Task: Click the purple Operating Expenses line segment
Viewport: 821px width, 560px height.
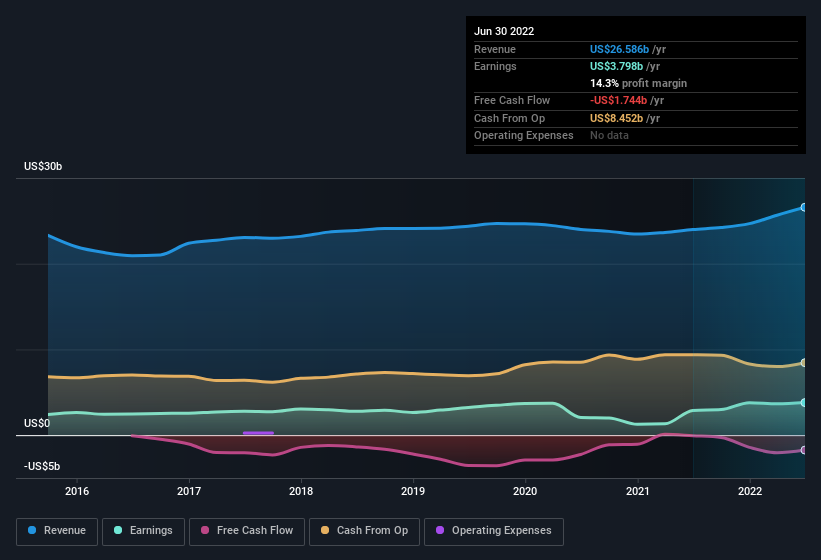Action: coord(258,433)
